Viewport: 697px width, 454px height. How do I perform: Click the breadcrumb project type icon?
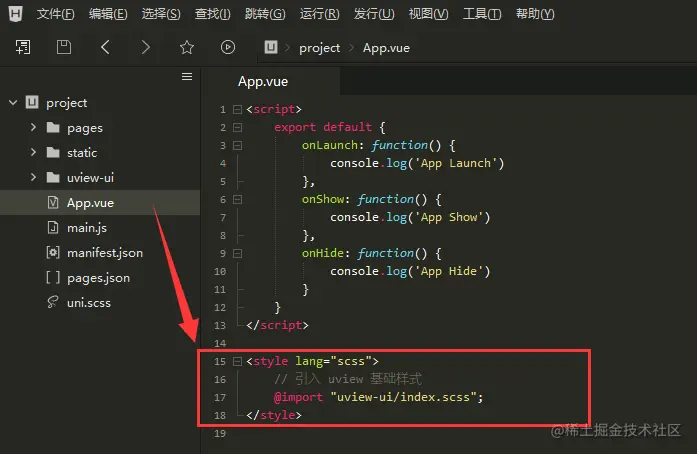(271, 47)
